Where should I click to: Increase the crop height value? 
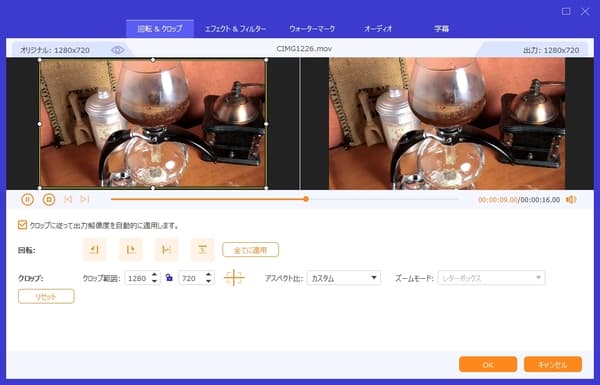click(x=208, y=274)
